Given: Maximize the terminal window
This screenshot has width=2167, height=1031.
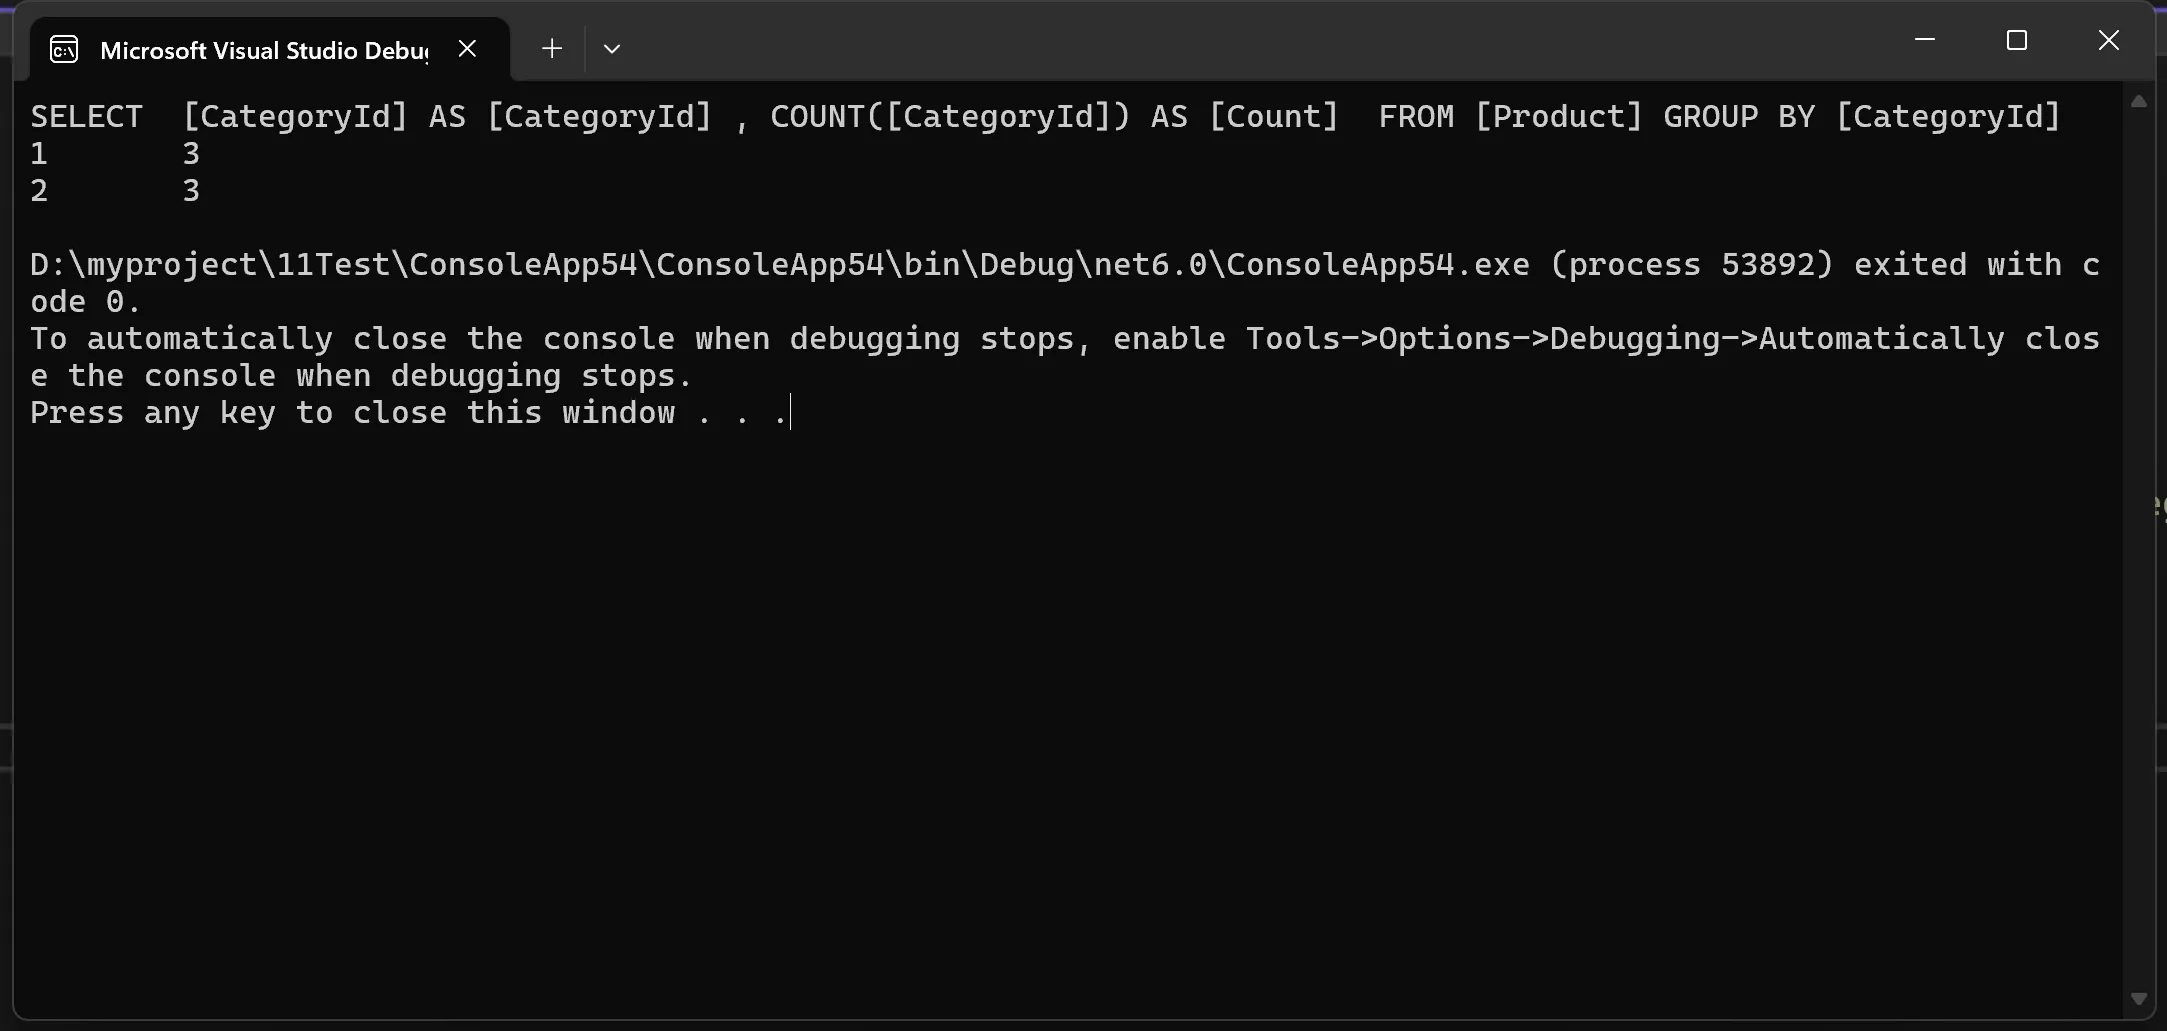Looking at the screenshot, I should 2017,40.
